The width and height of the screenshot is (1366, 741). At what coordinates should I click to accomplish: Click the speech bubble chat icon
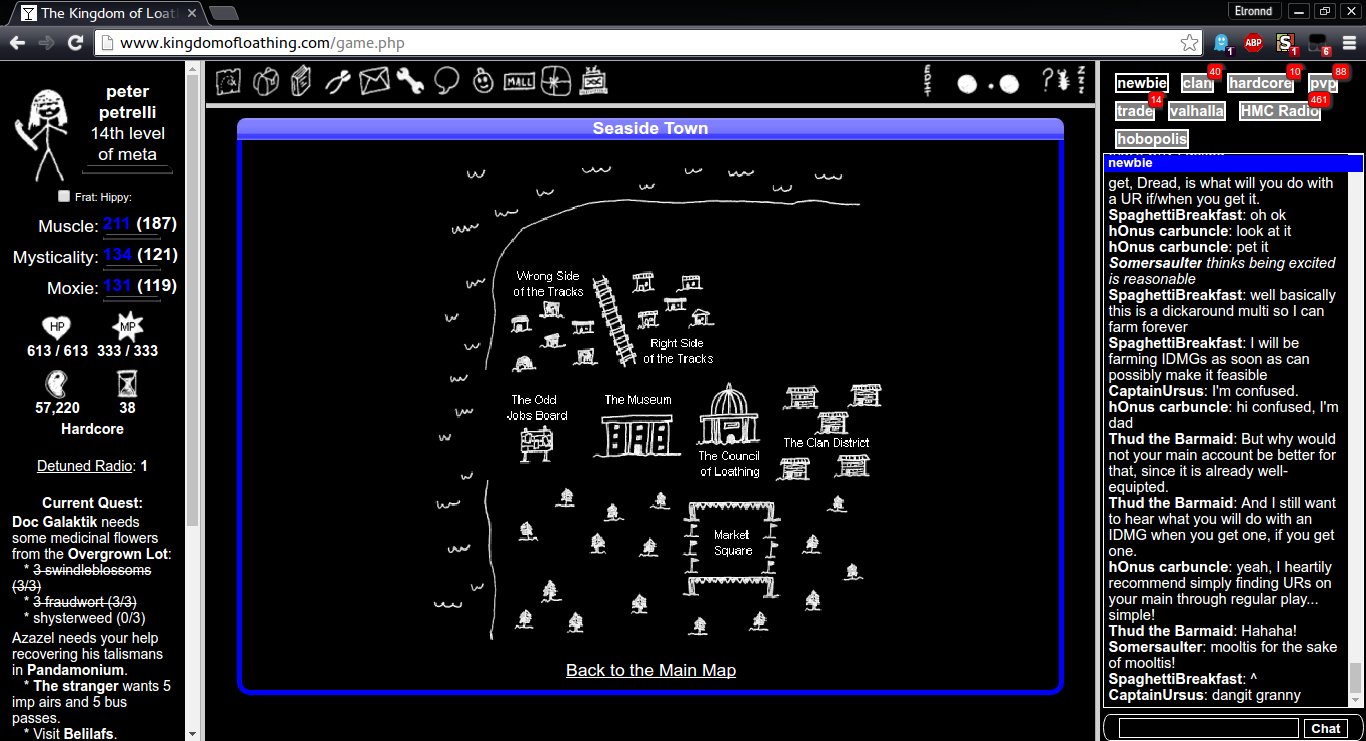446,80
